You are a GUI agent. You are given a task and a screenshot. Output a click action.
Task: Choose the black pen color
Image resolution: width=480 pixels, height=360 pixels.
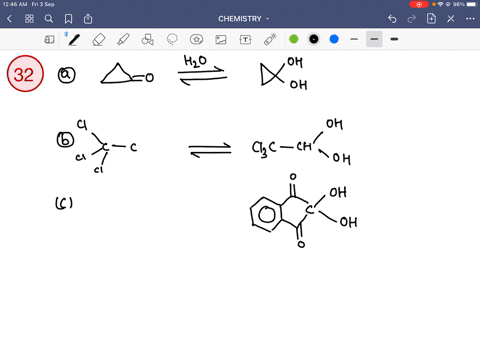coord(314,39)
